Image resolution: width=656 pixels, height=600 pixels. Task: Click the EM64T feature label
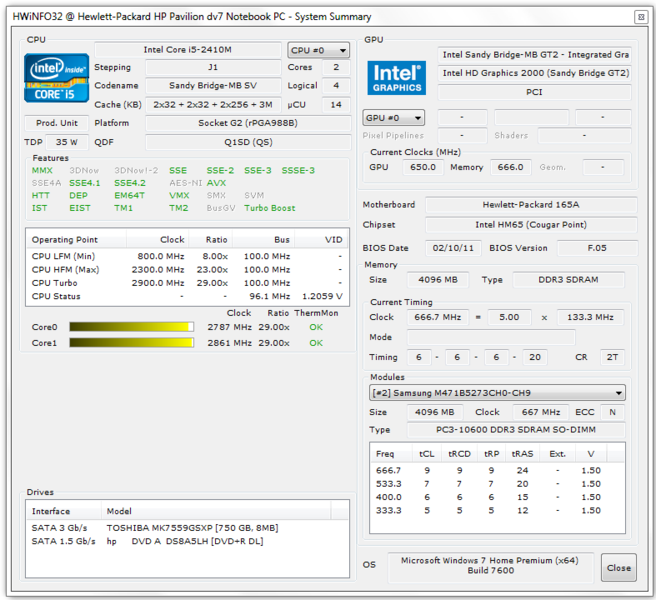click(130, 195)
